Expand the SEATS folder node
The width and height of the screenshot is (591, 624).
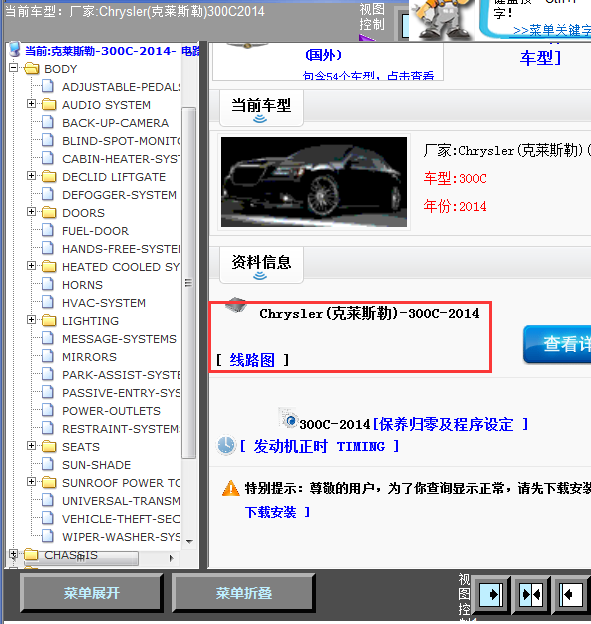(31, 446)
